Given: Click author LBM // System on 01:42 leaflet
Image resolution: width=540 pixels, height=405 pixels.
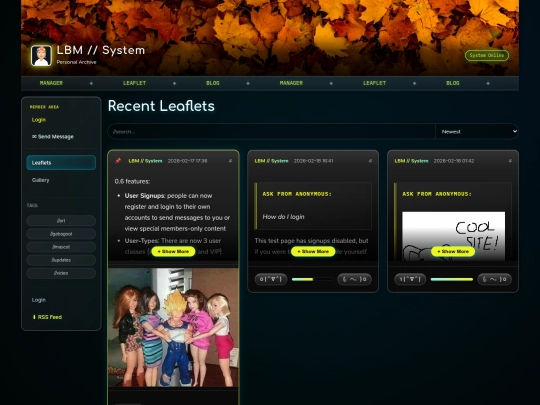Looking at the screenshot, I should 411,161.
